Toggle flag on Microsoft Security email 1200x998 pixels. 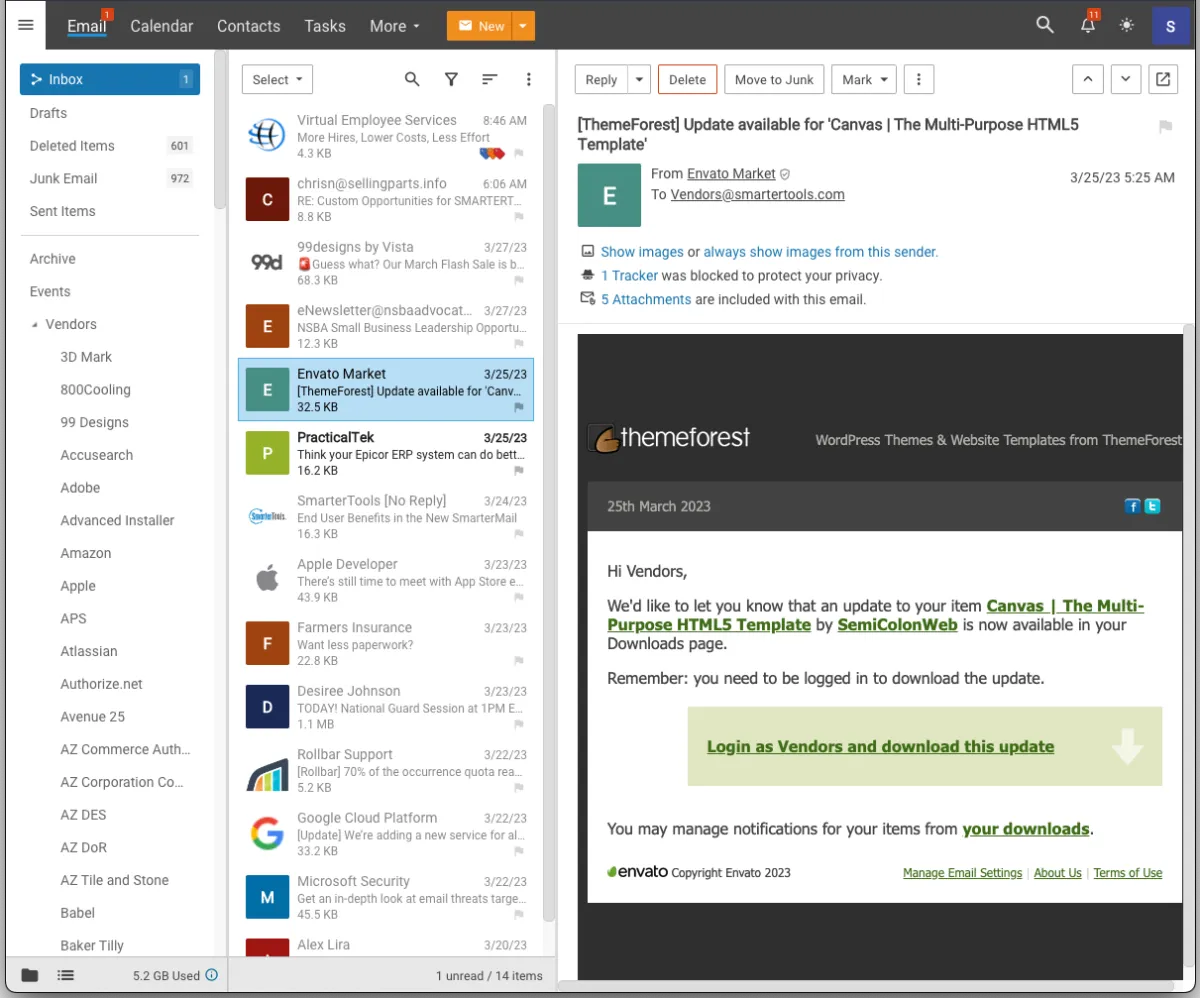518,915
